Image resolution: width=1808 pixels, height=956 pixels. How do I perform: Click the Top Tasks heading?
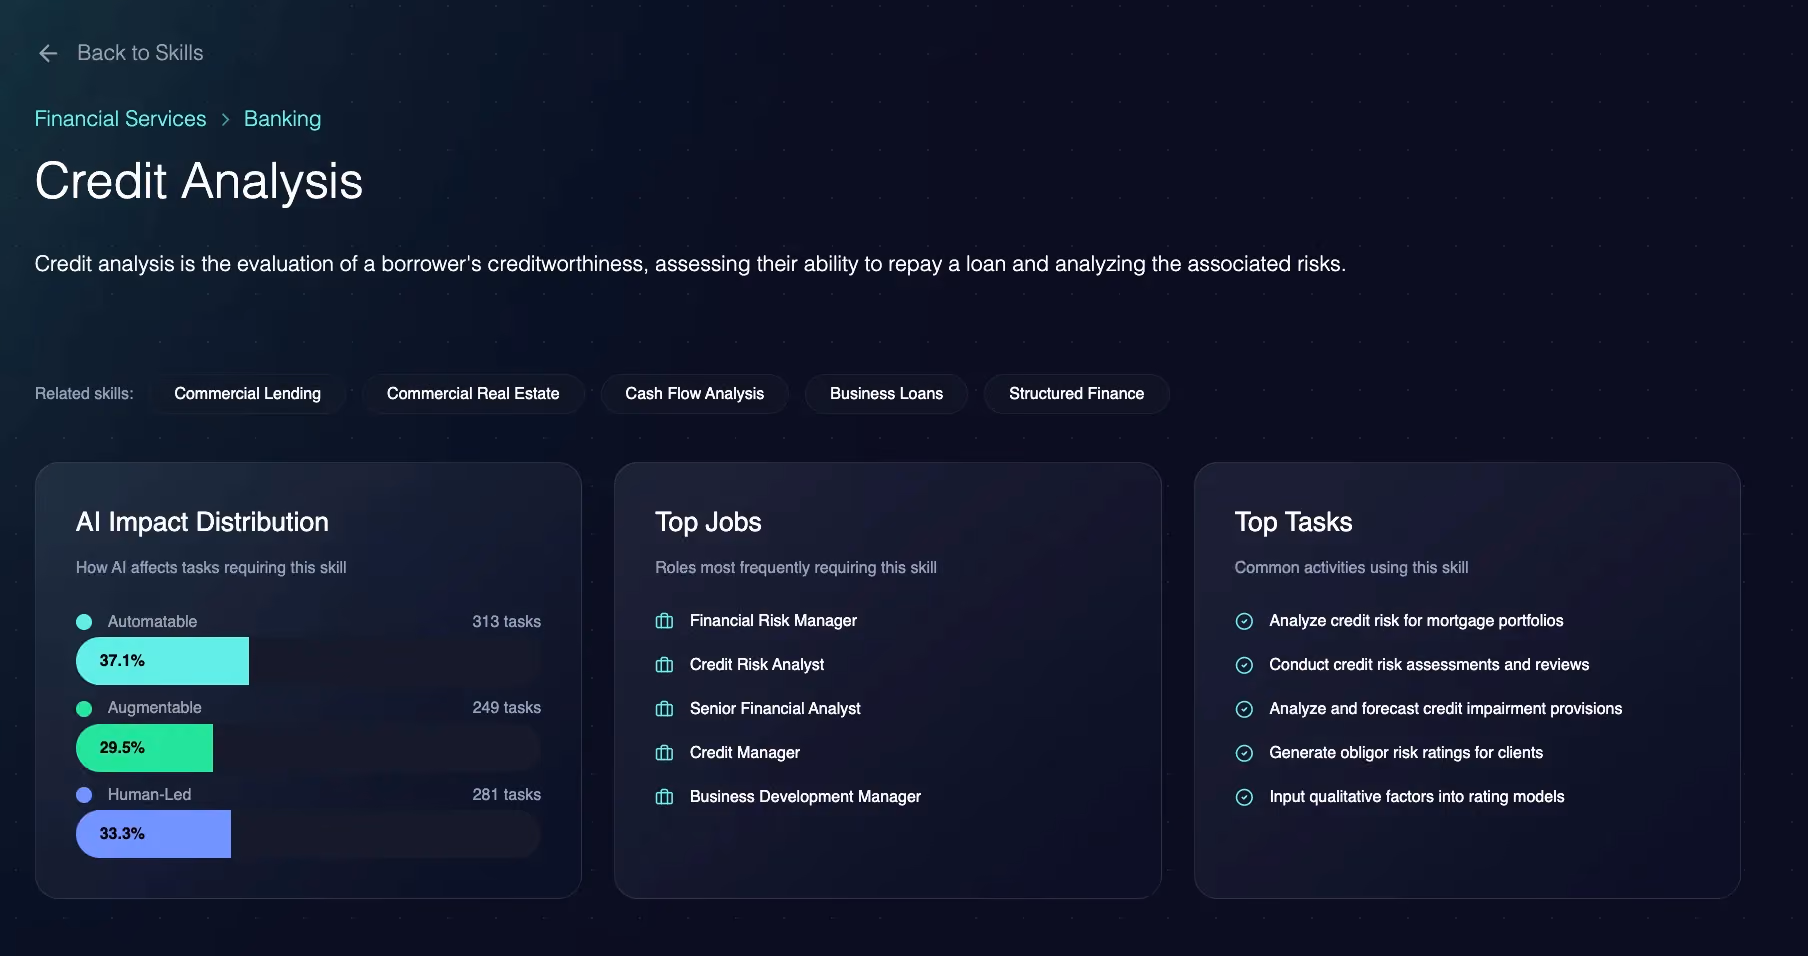point(1293,522)
